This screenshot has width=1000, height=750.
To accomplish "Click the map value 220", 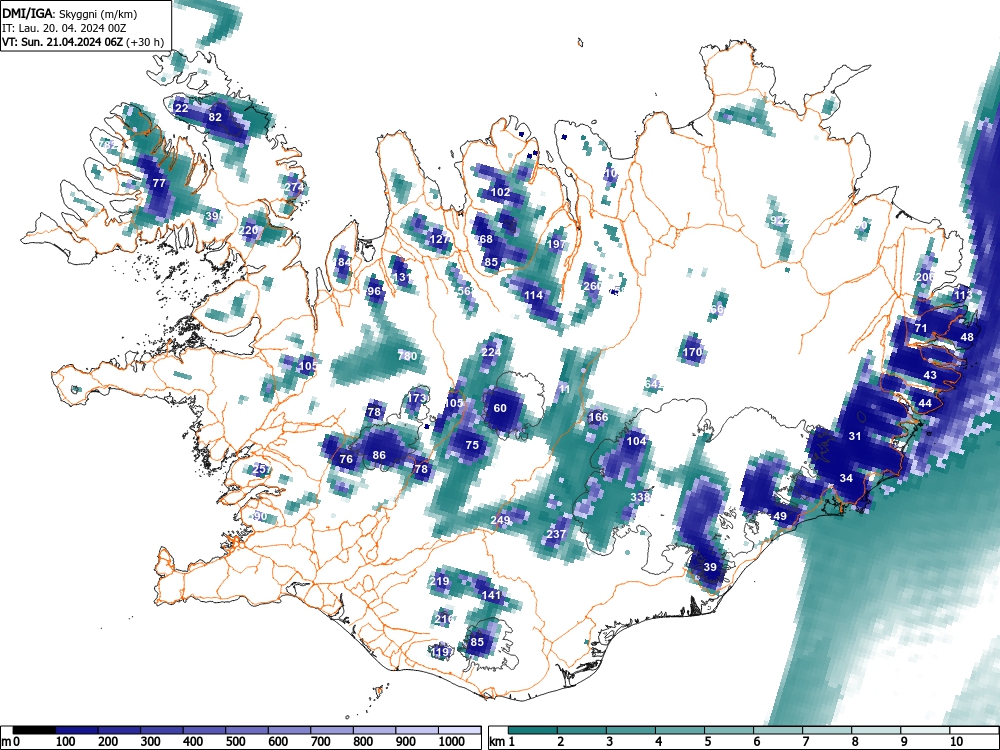I will click(x=249, y=230).
